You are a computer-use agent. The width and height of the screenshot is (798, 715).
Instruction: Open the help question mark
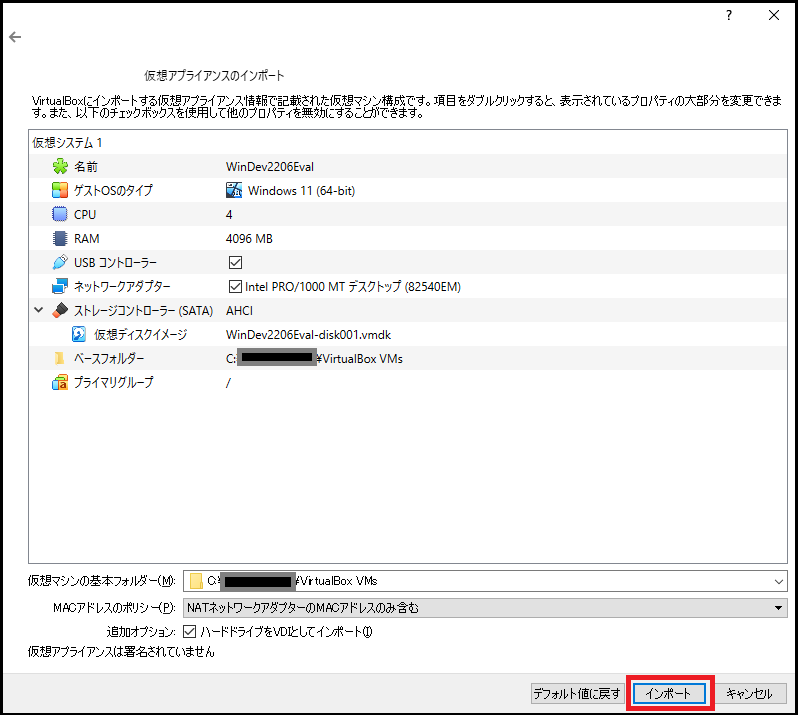point(729,15)
